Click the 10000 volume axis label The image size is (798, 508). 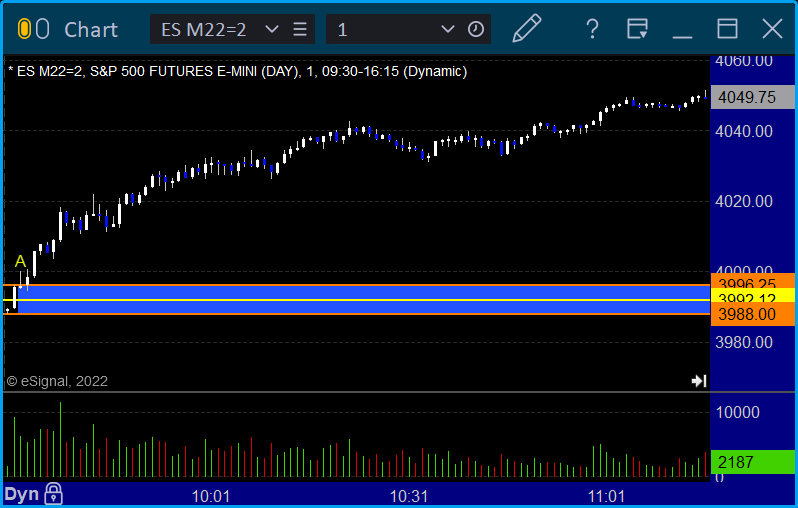[737, 412]
